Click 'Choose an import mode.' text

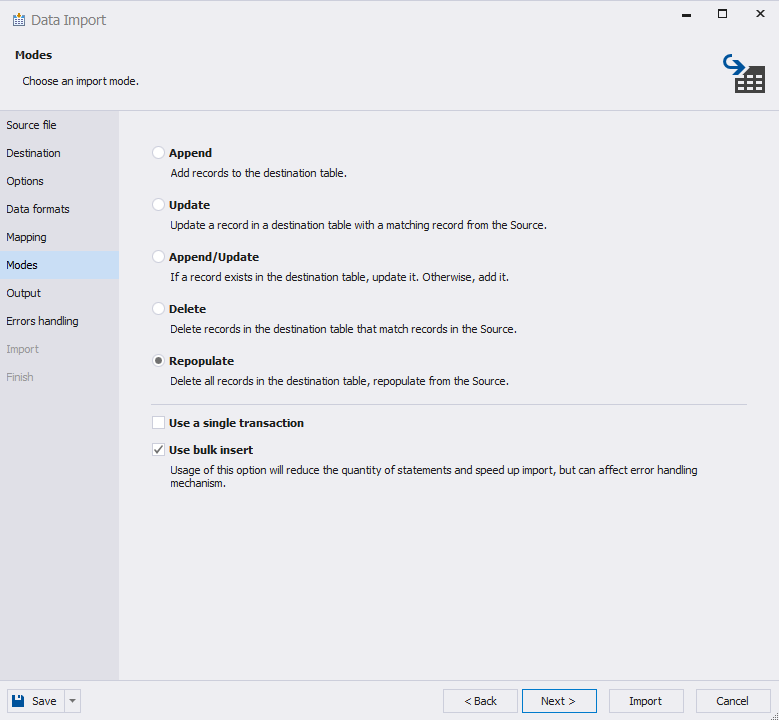point(80,81)
